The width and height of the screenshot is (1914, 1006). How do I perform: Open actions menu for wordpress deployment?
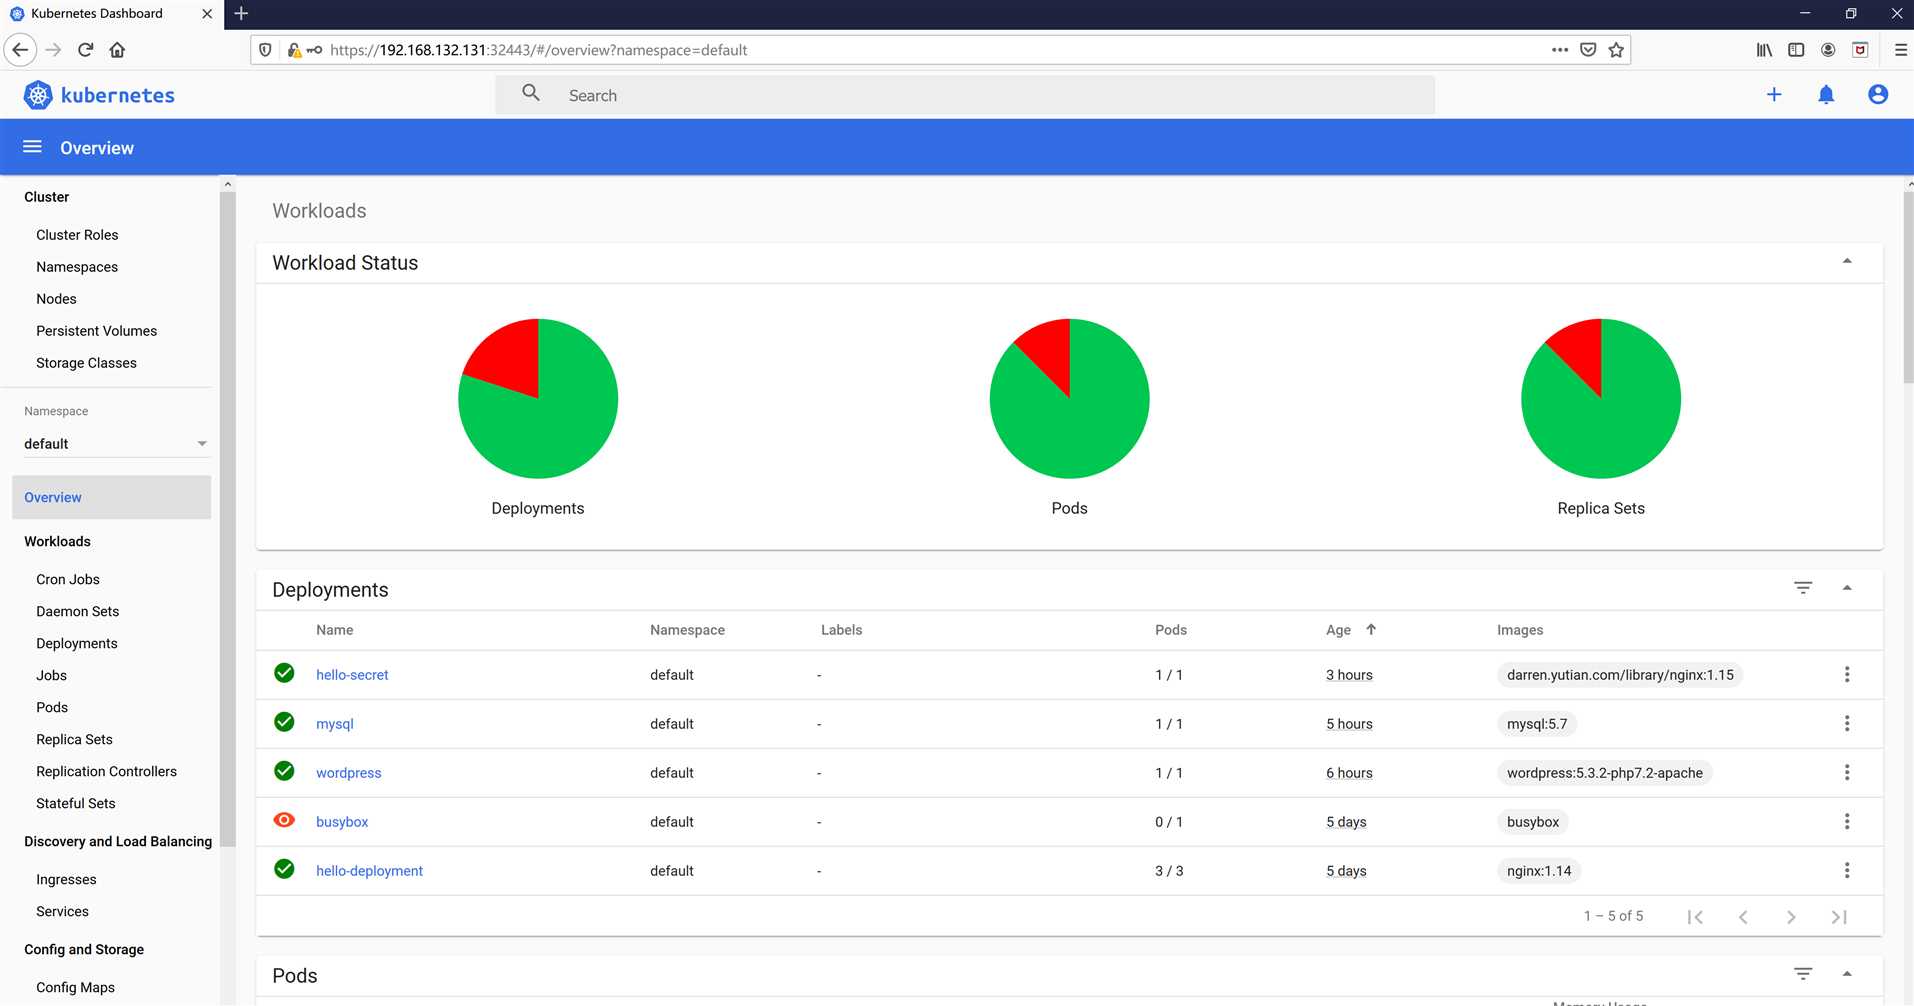1847,773
